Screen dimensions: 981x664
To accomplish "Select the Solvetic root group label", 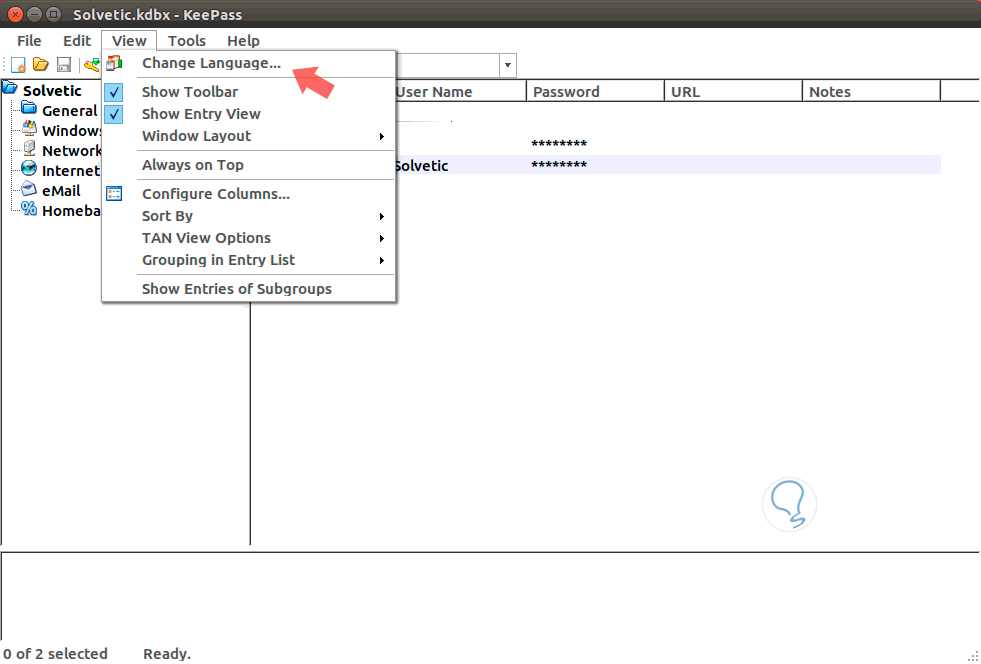I will point(52,91).
